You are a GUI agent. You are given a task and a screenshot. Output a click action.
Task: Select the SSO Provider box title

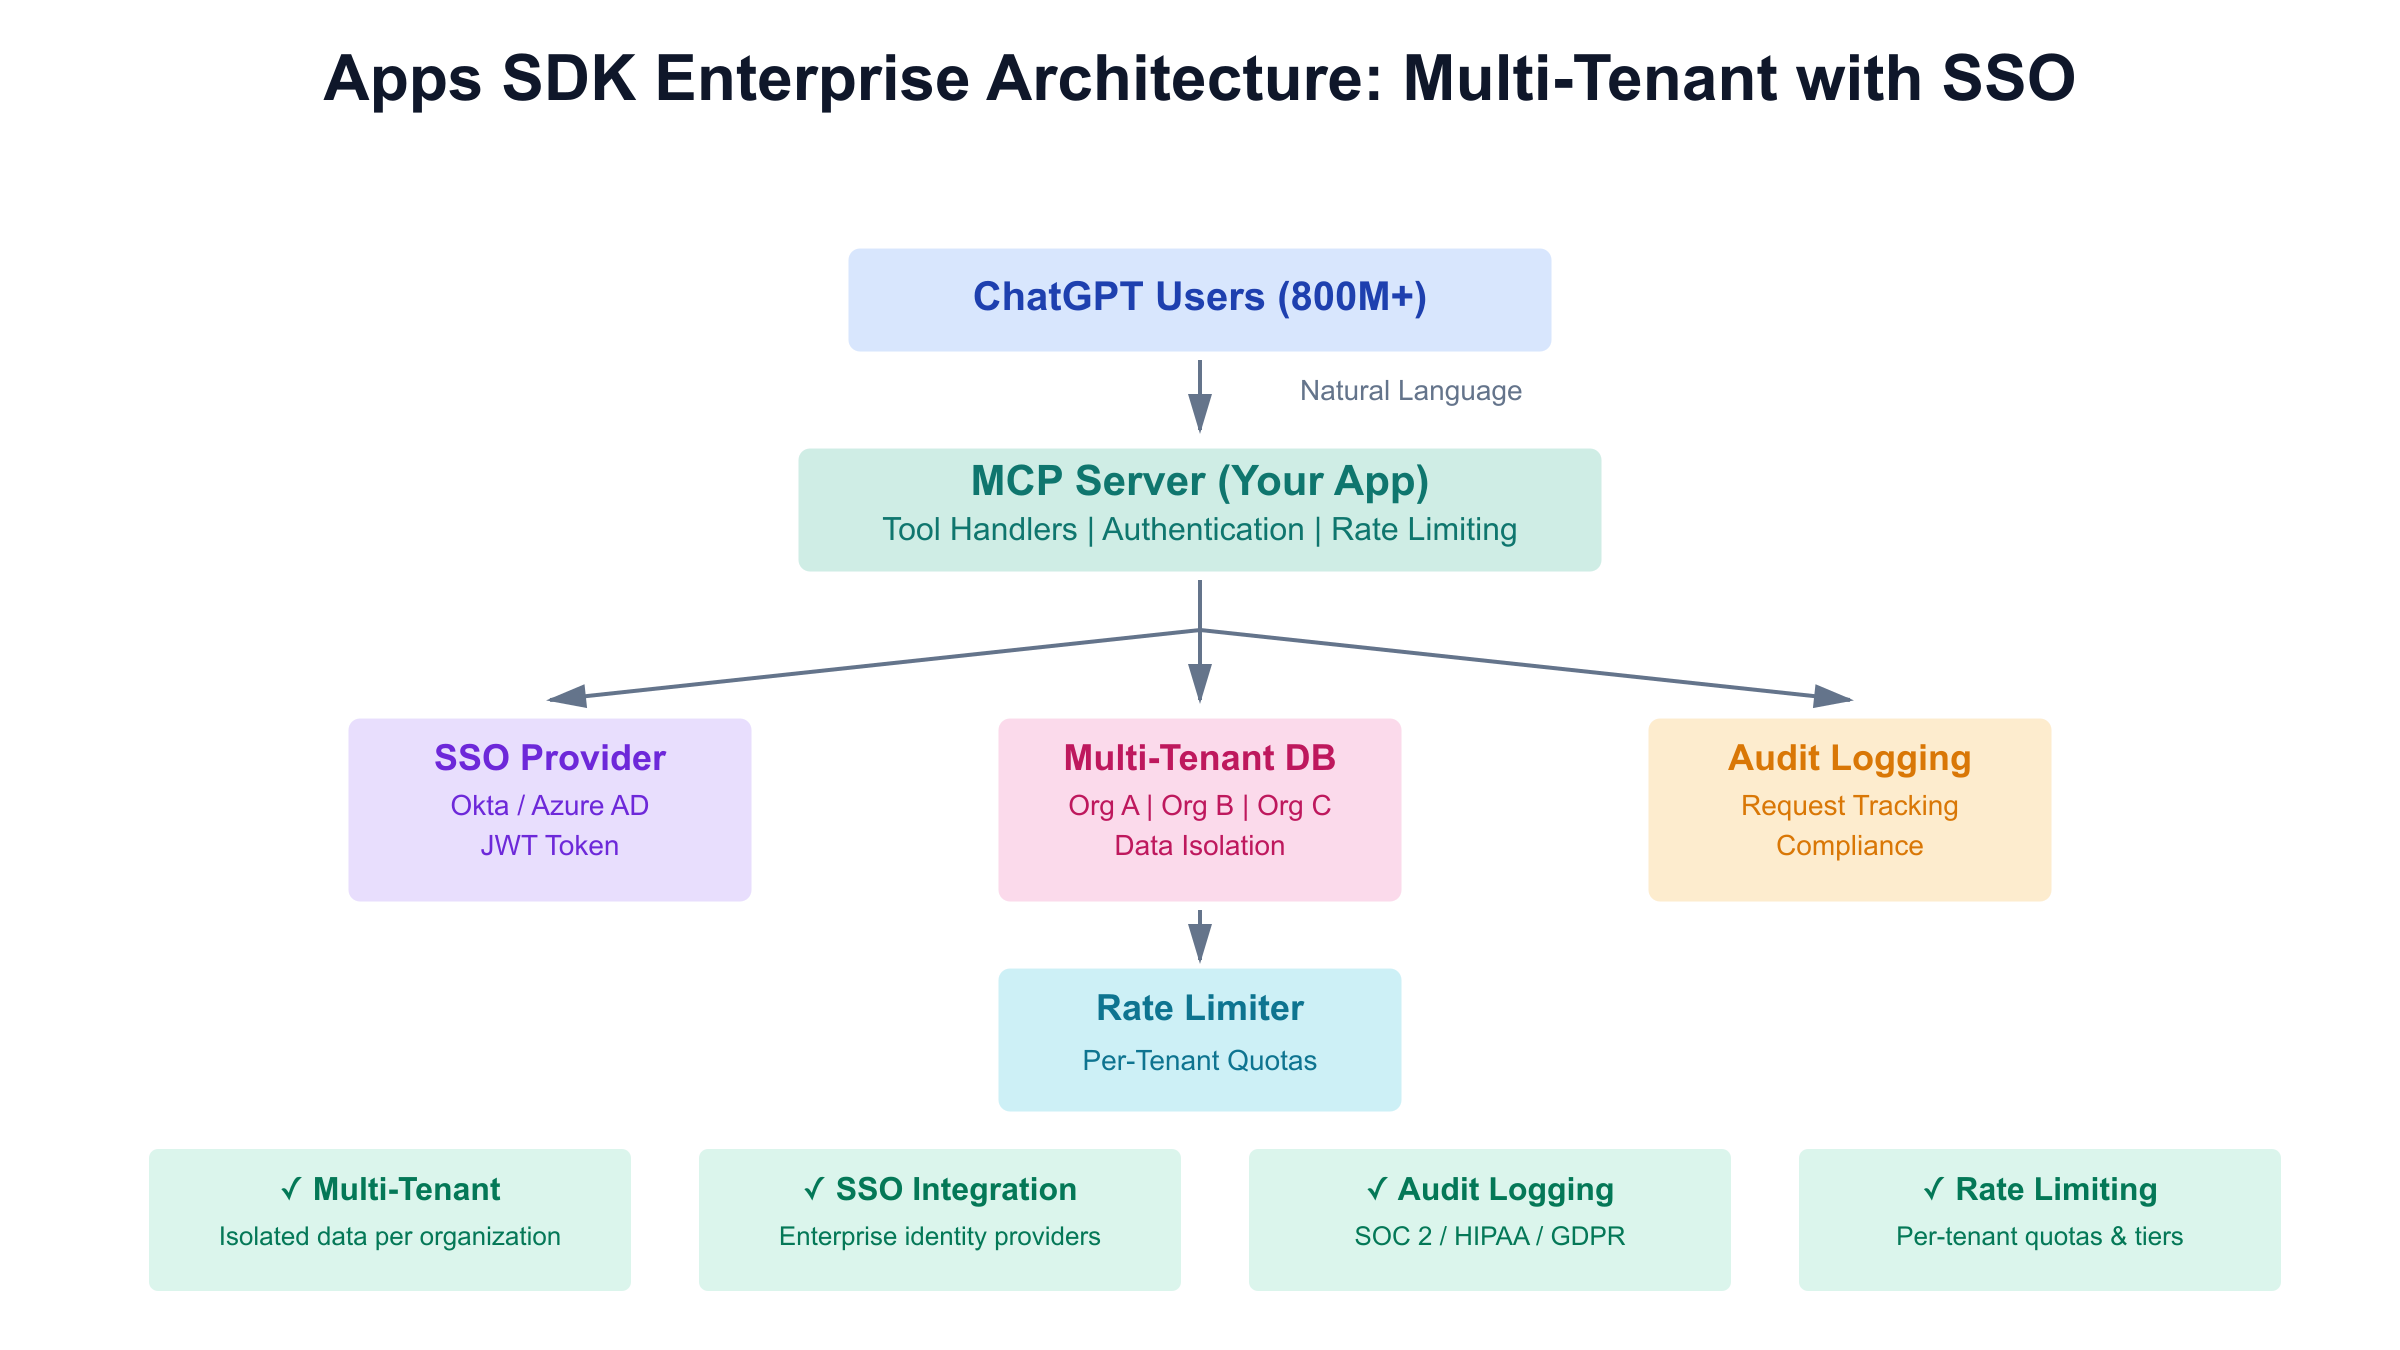click(549, 758)
